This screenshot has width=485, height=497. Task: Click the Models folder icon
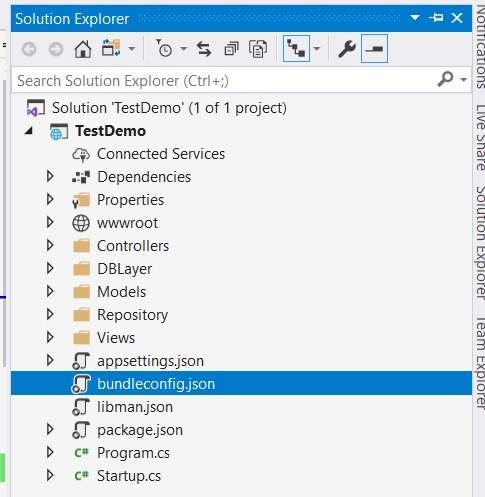point(81,292)
